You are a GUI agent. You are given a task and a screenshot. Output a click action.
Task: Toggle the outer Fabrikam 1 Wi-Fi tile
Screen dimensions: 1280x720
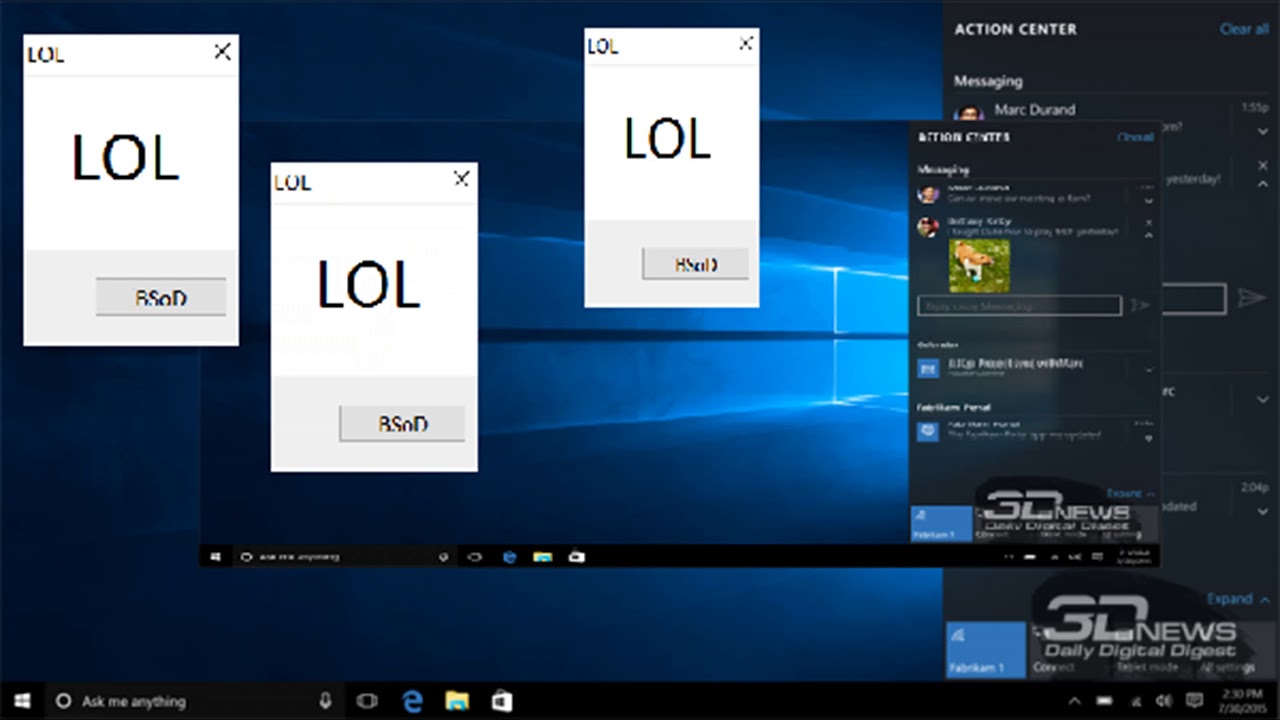coord(986,650)
